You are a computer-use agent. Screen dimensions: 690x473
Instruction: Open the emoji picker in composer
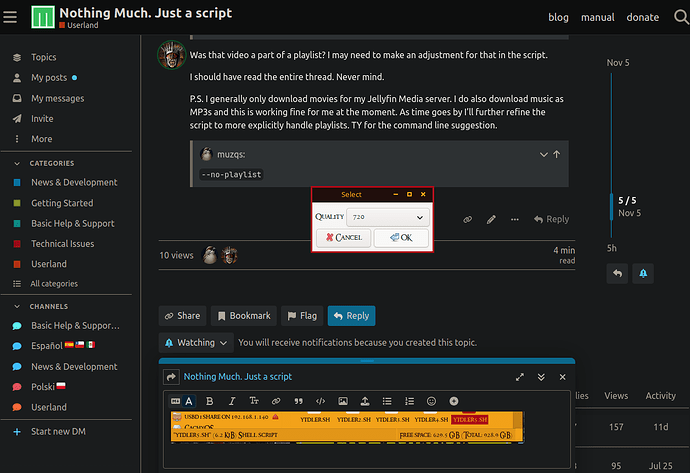[x=431, y=401]
